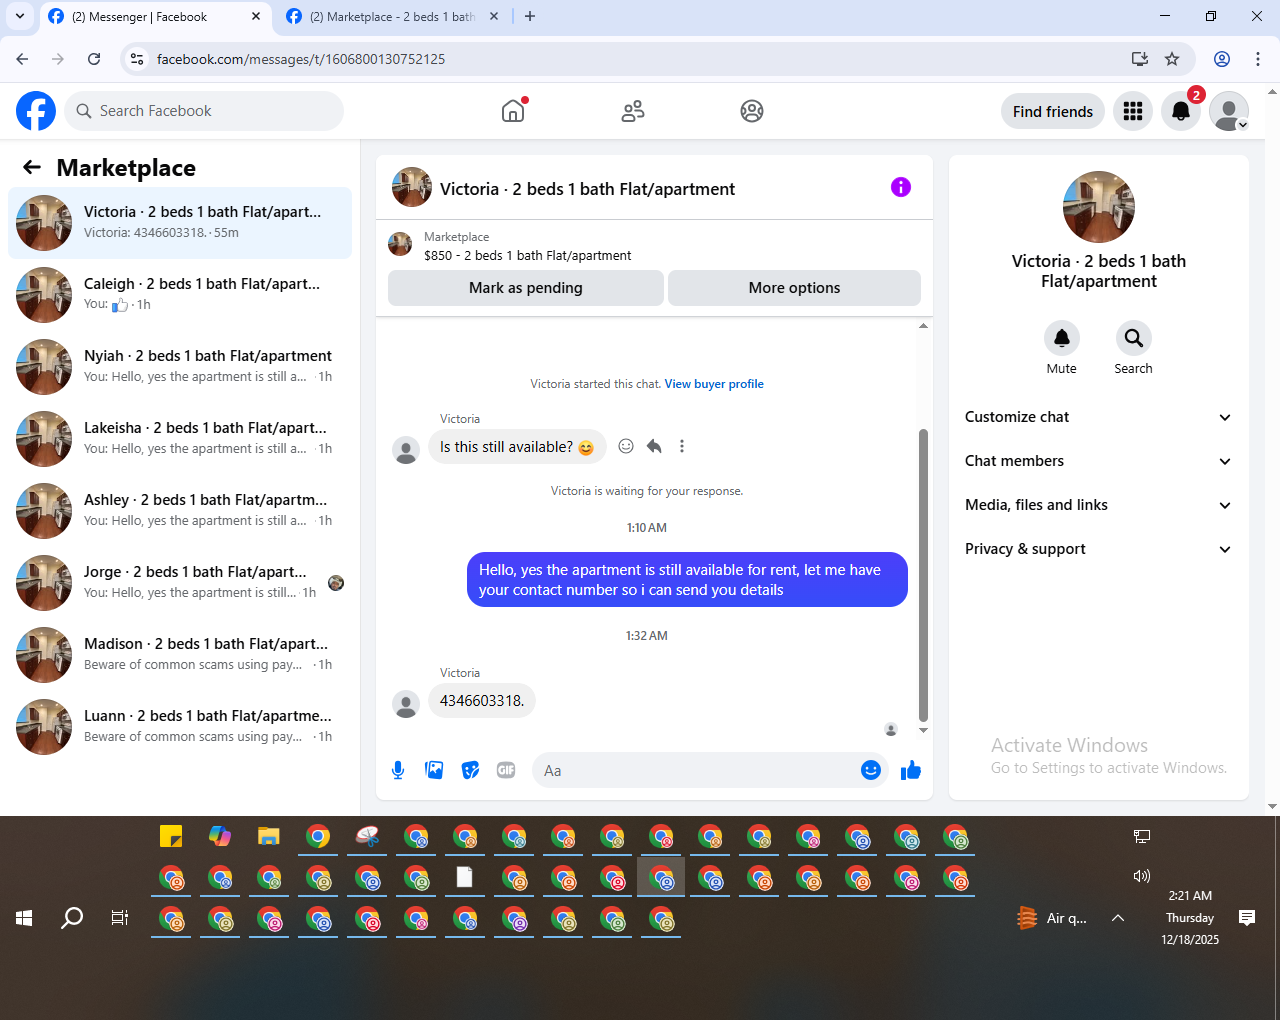Open the Home feed icon

click(513, 111)
